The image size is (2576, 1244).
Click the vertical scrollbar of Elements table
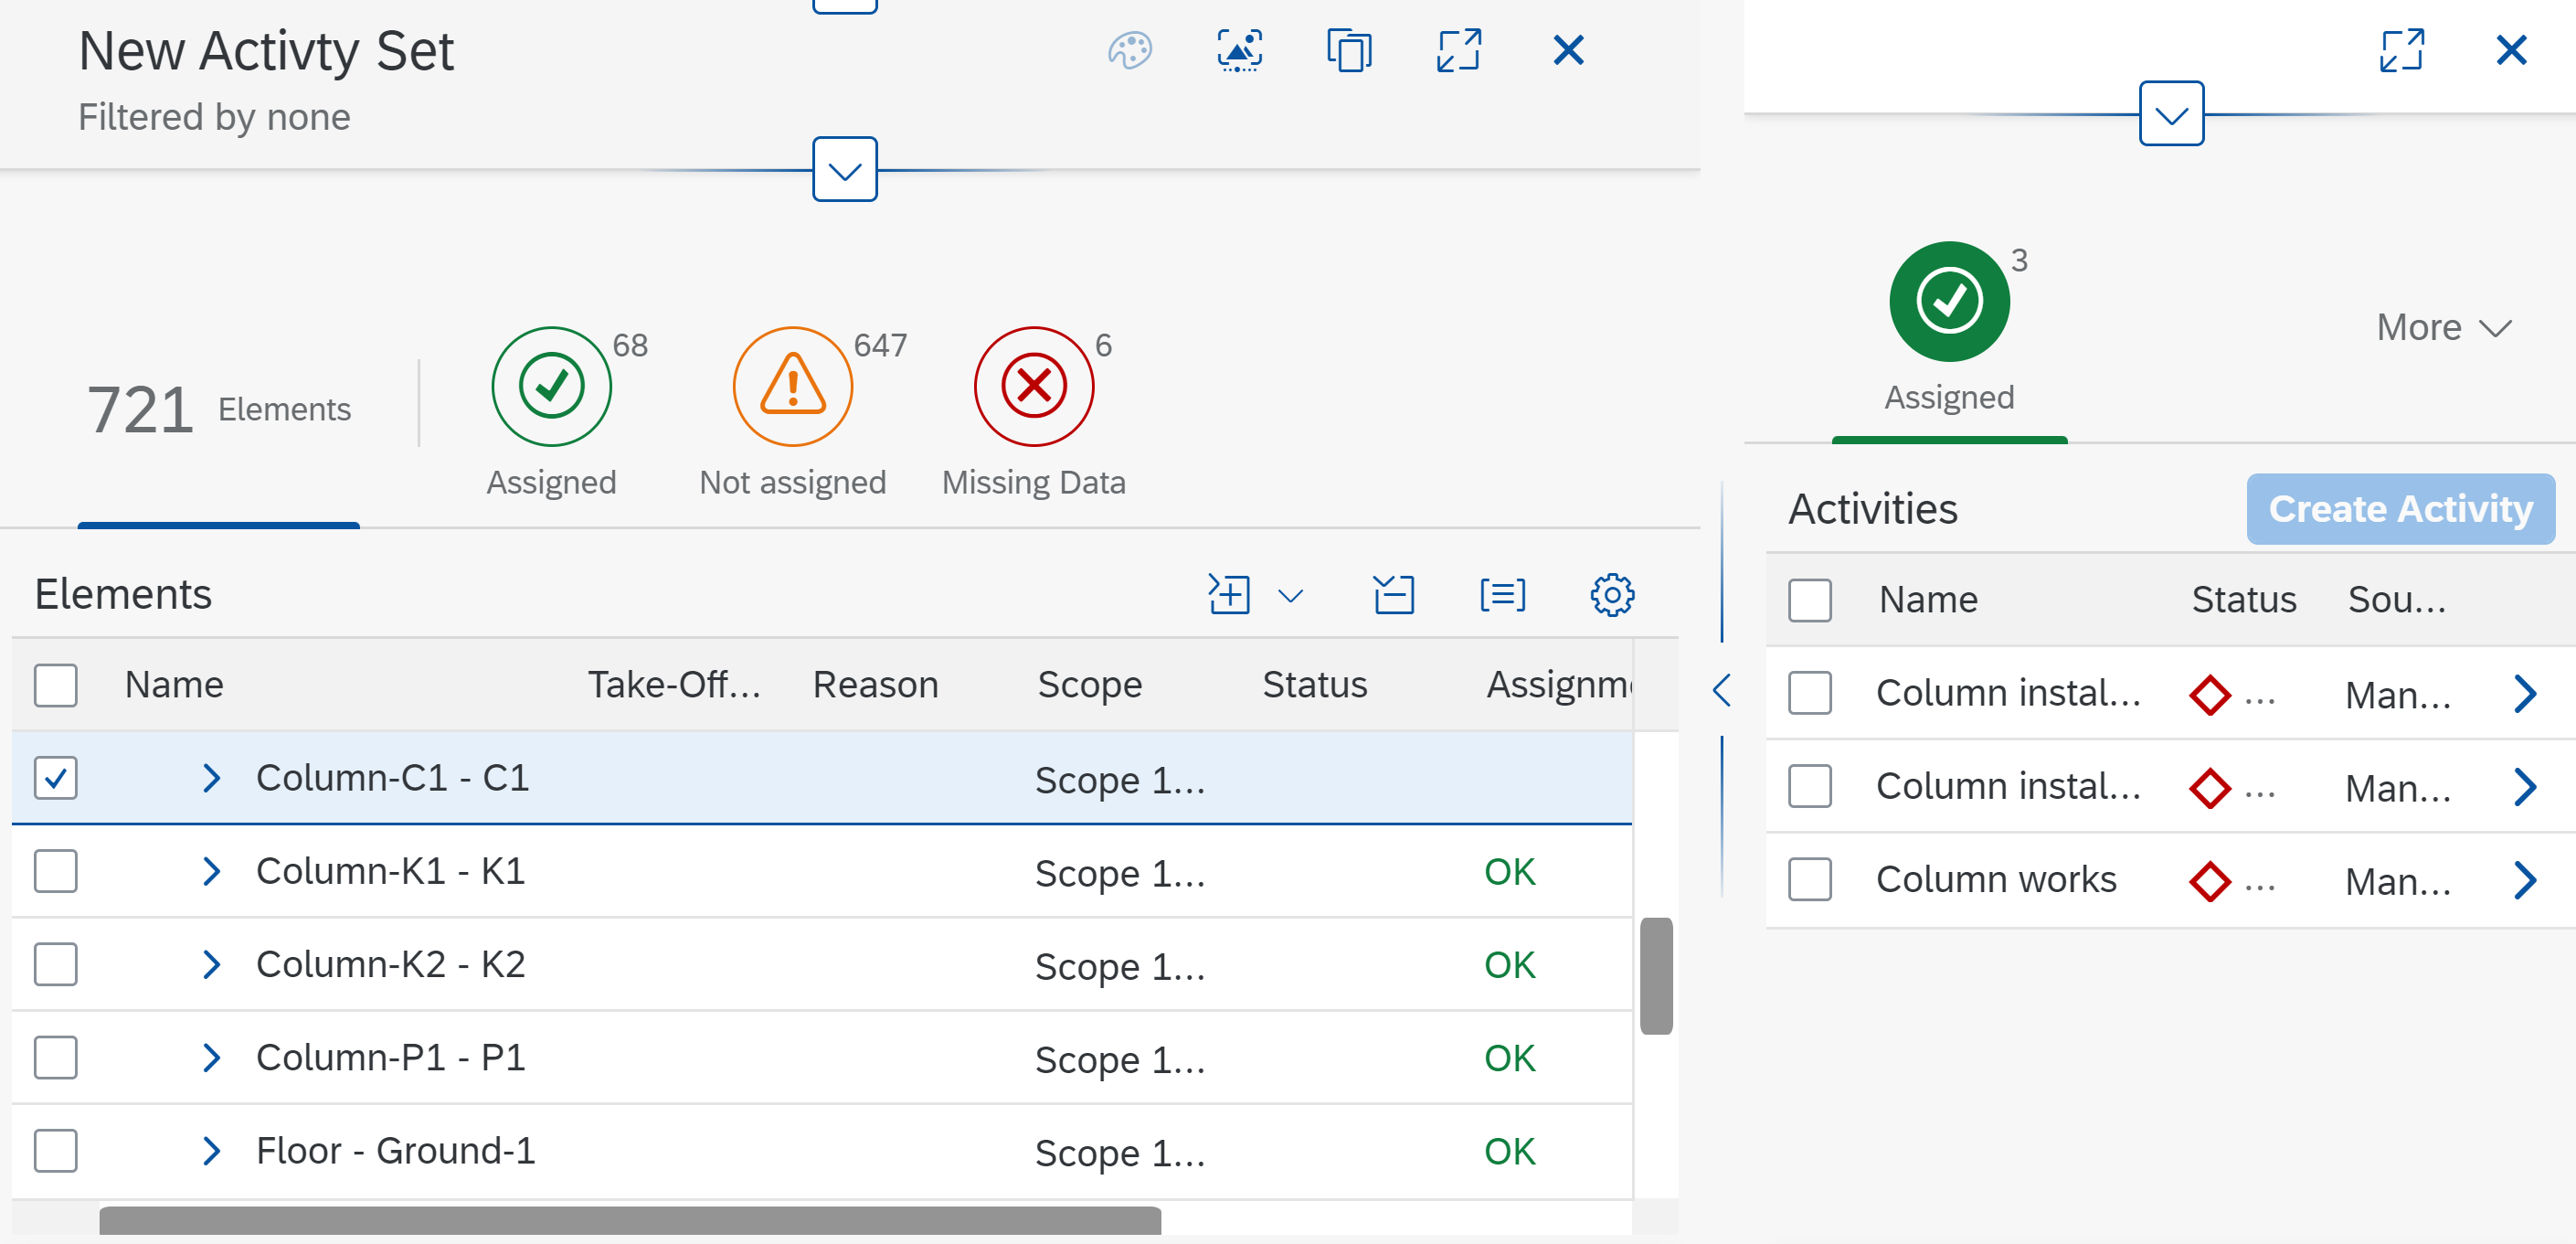pyautogui.click(x=1656, y=976)
